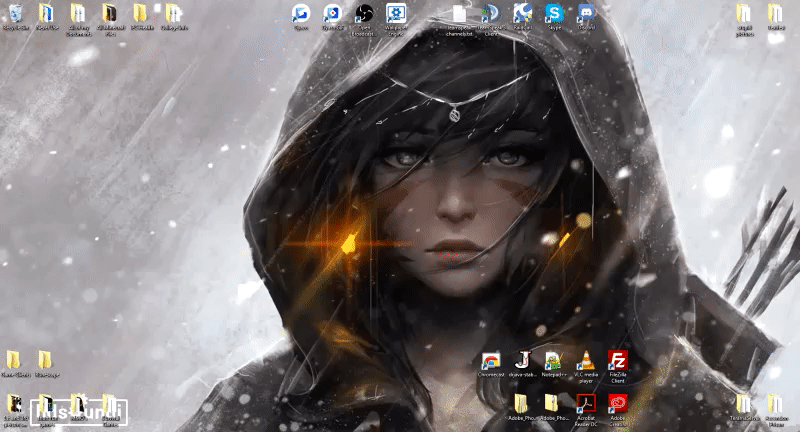Screen dimensions: 800x432
Task: Launch the Wallpaper Engine shortcut
Action: coord(396,19)
